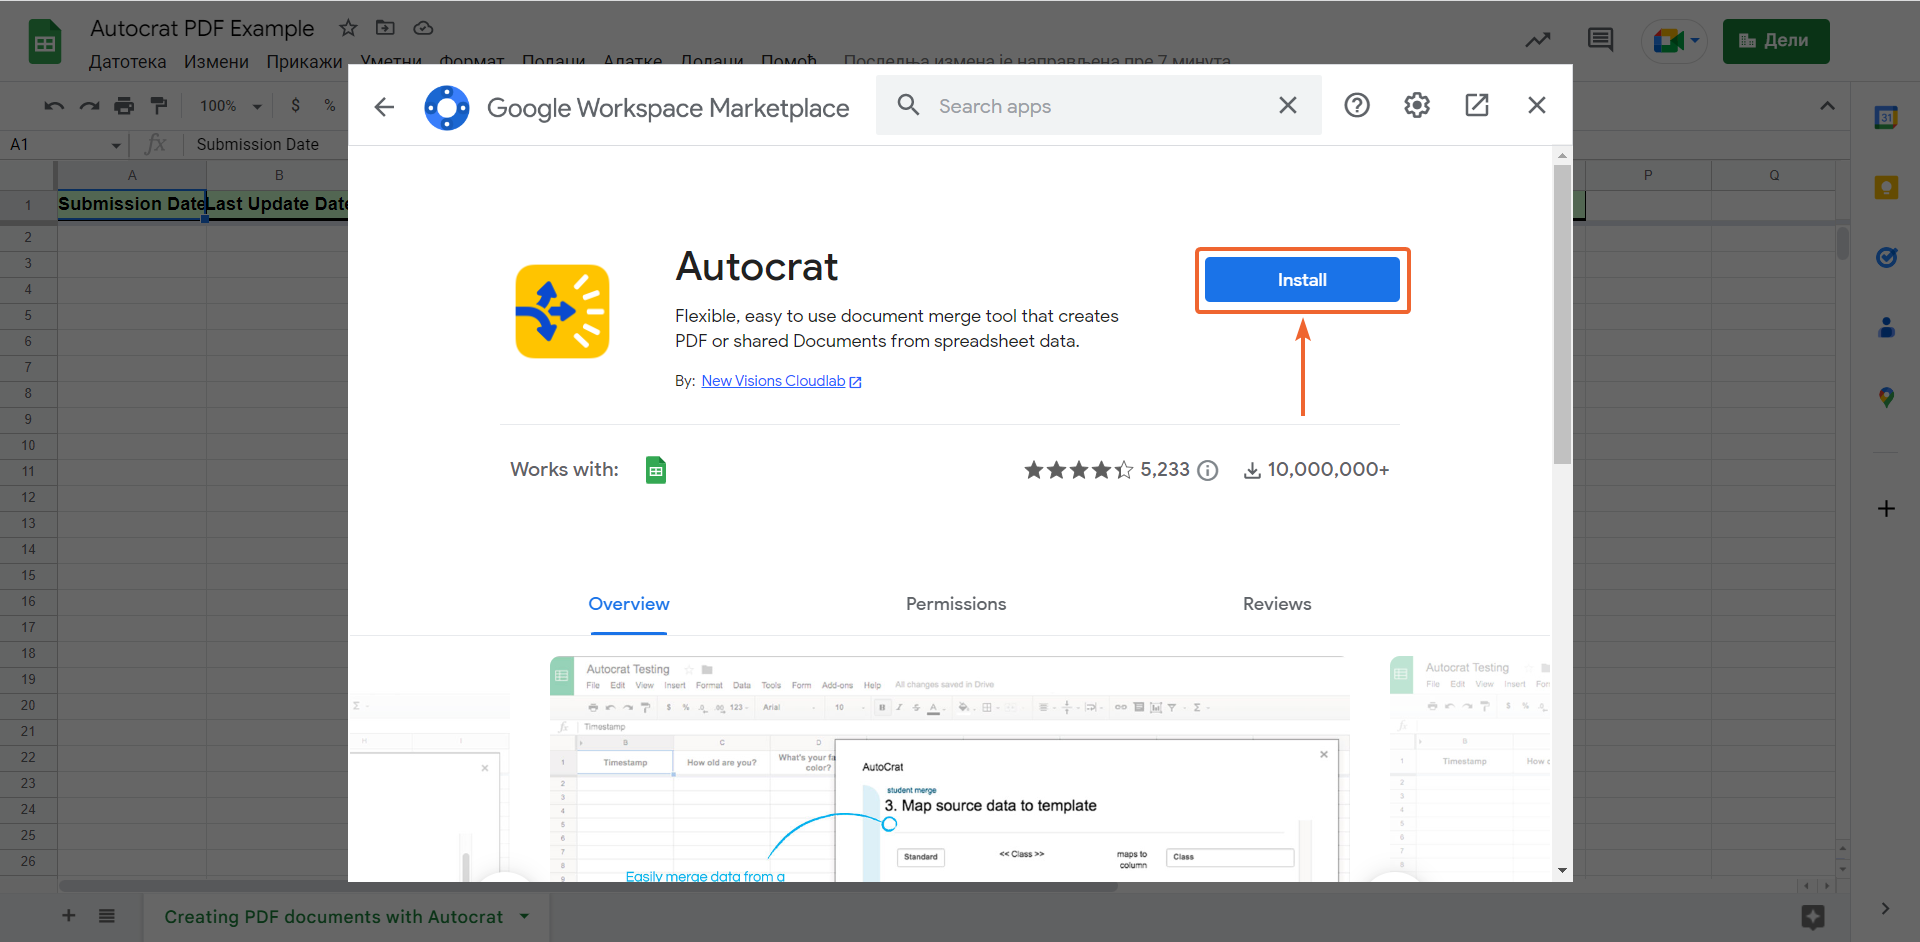Show rating details info icon
1920x942 pixels.
point(1208,470)
